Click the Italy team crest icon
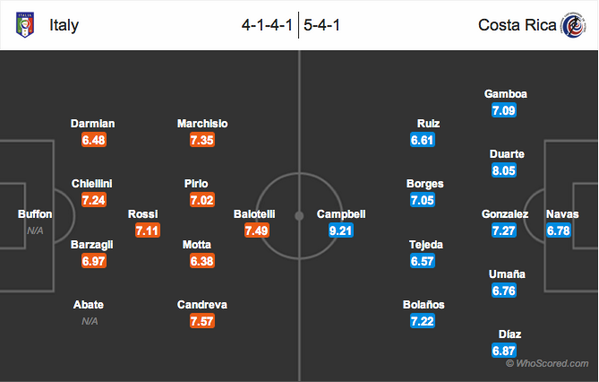The width and height of the screenshot is (599, 382). click(25, 25)
